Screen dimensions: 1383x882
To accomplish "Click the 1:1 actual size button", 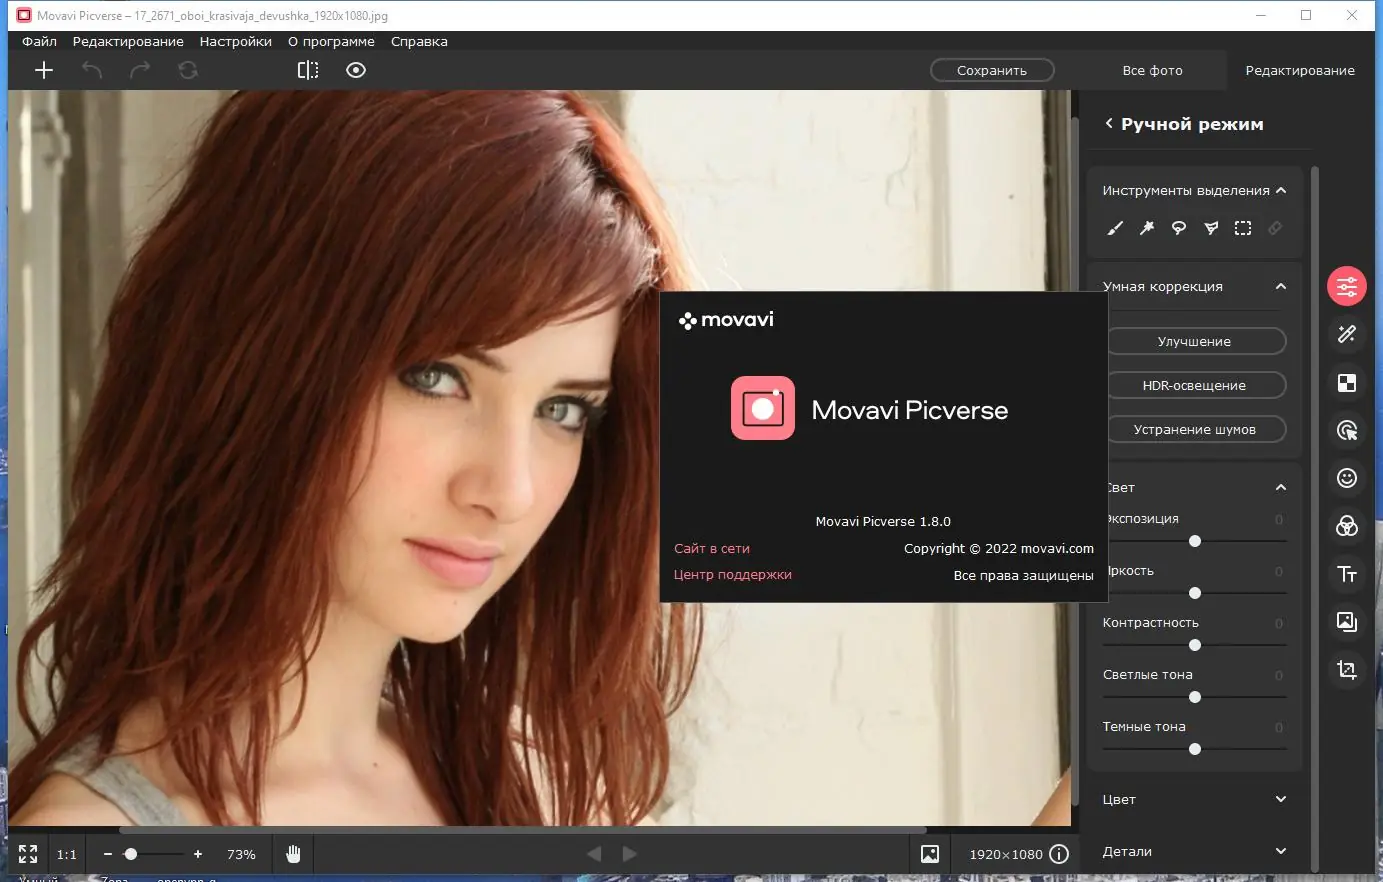I will [67, 855].
